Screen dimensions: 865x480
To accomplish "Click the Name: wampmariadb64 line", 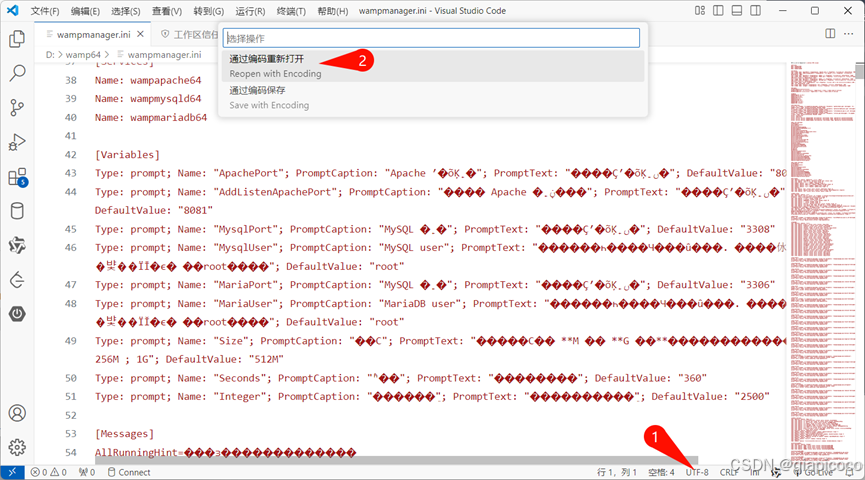I will 151,118.
